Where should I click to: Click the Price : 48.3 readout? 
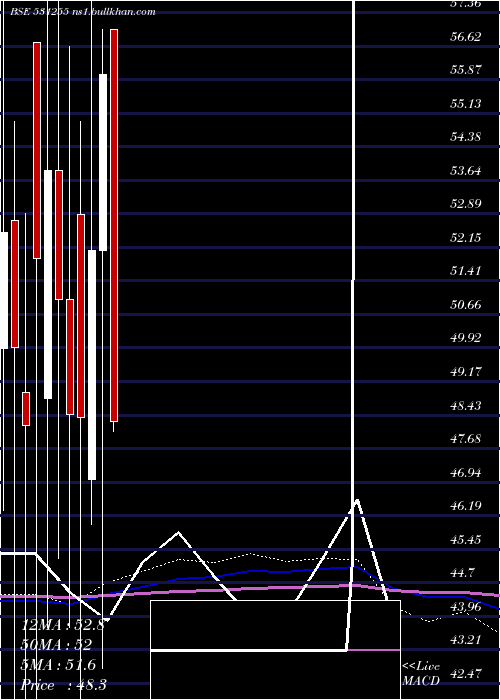click(64, 686)
